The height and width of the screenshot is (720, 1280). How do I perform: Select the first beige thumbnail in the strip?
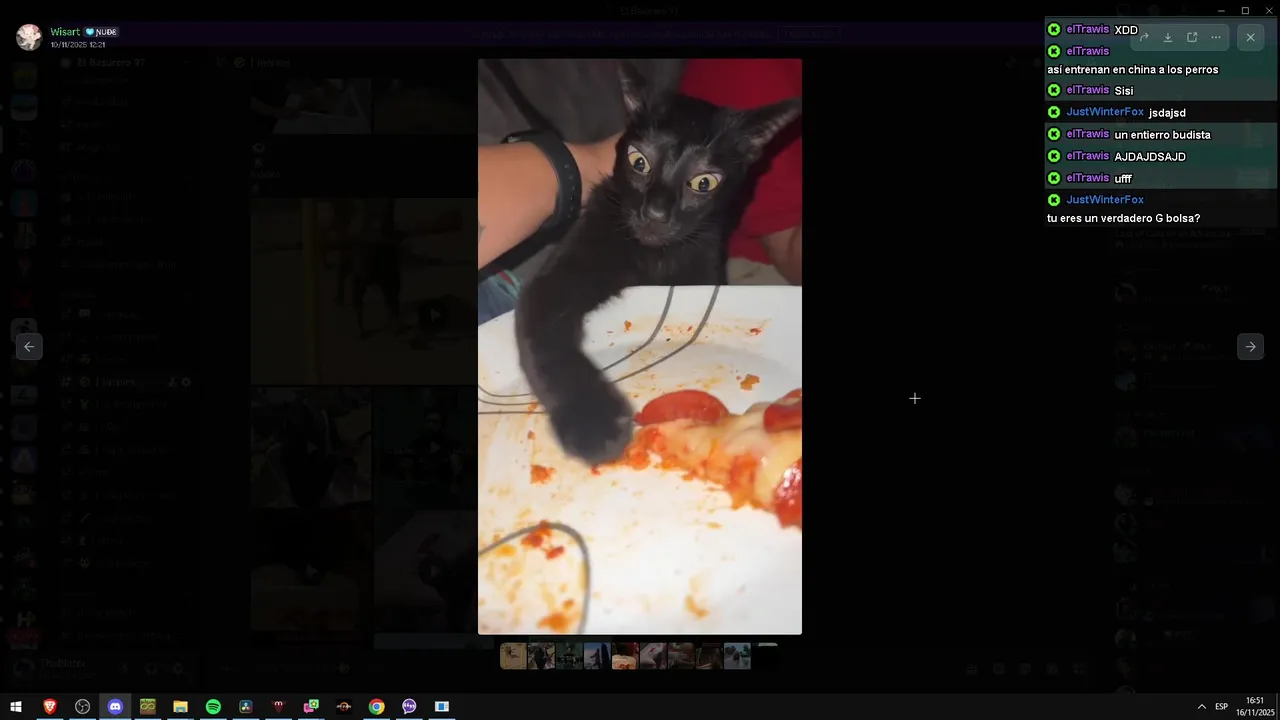pos(513,656)
